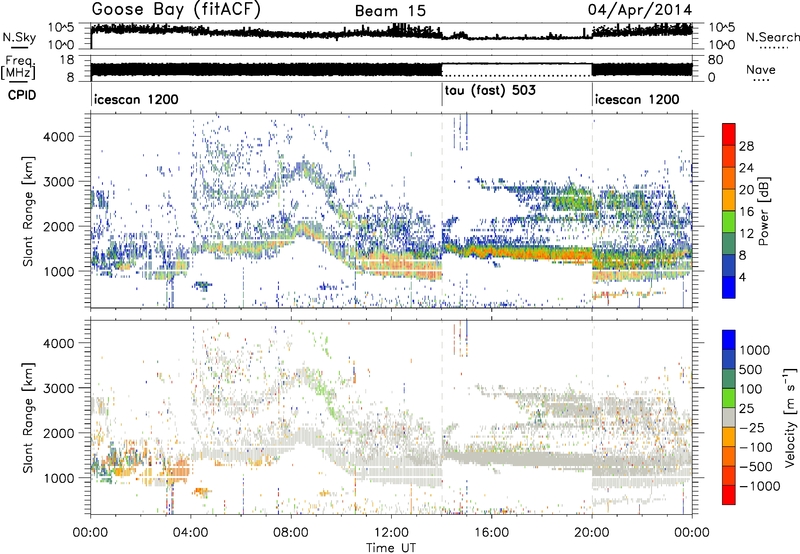Click the 'tau (fast) 503' CPID label

tap(490, 91)
